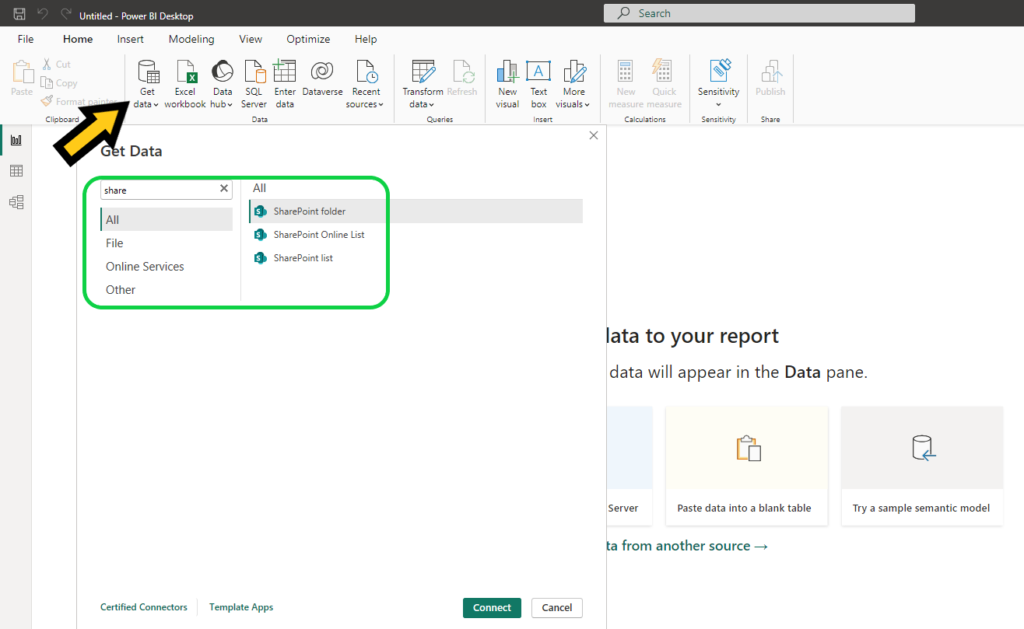Click Try a sample semantic model card

click(921, 466)
